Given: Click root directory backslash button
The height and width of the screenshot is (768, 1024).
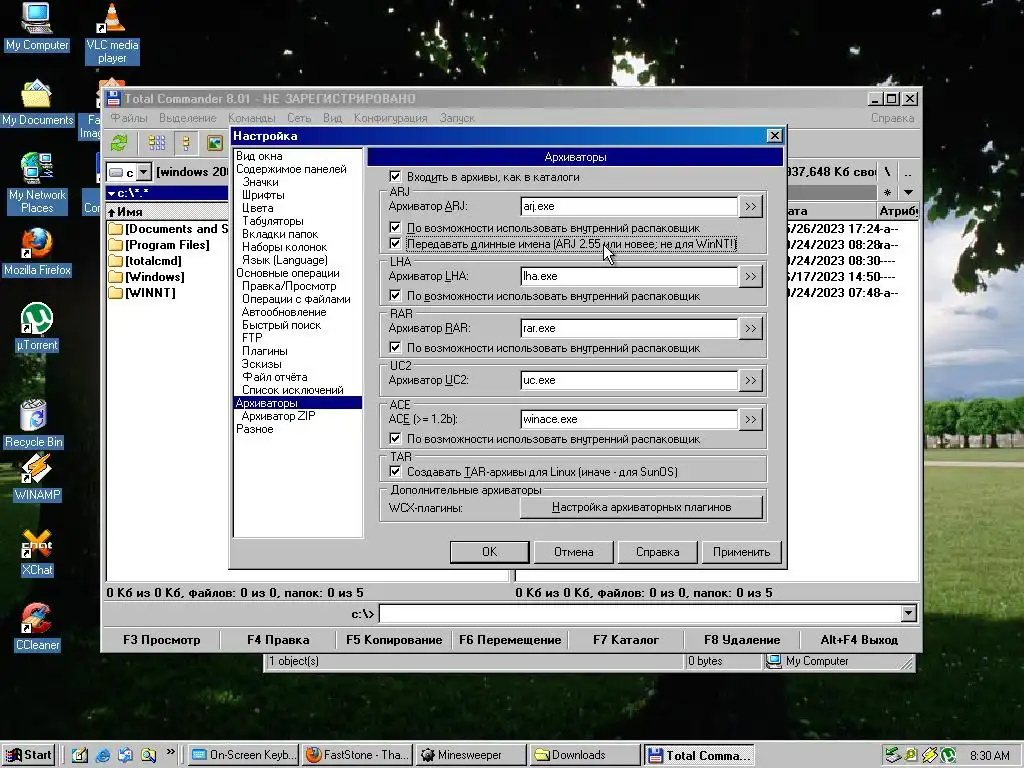Looking at the screenshot, I should (887, 172).
